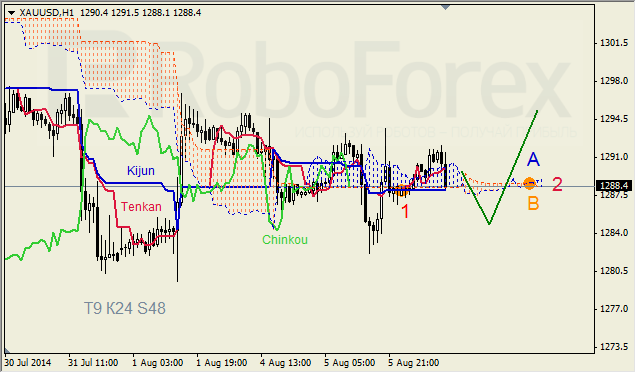
Task: Select the Tenkan line label
Action: coord(141,207)
